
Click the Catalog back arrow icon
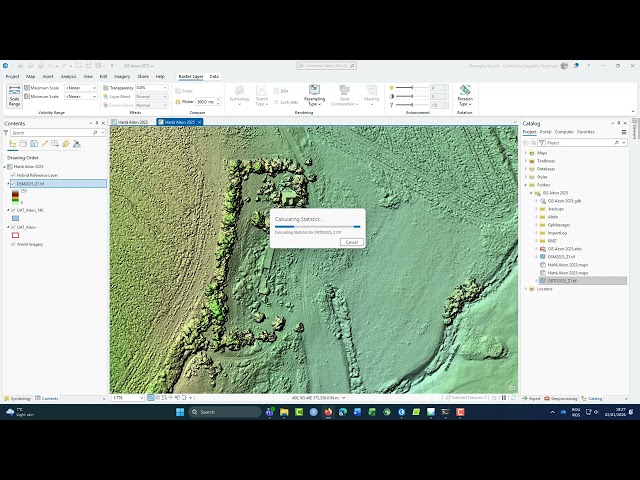[526, 143]
